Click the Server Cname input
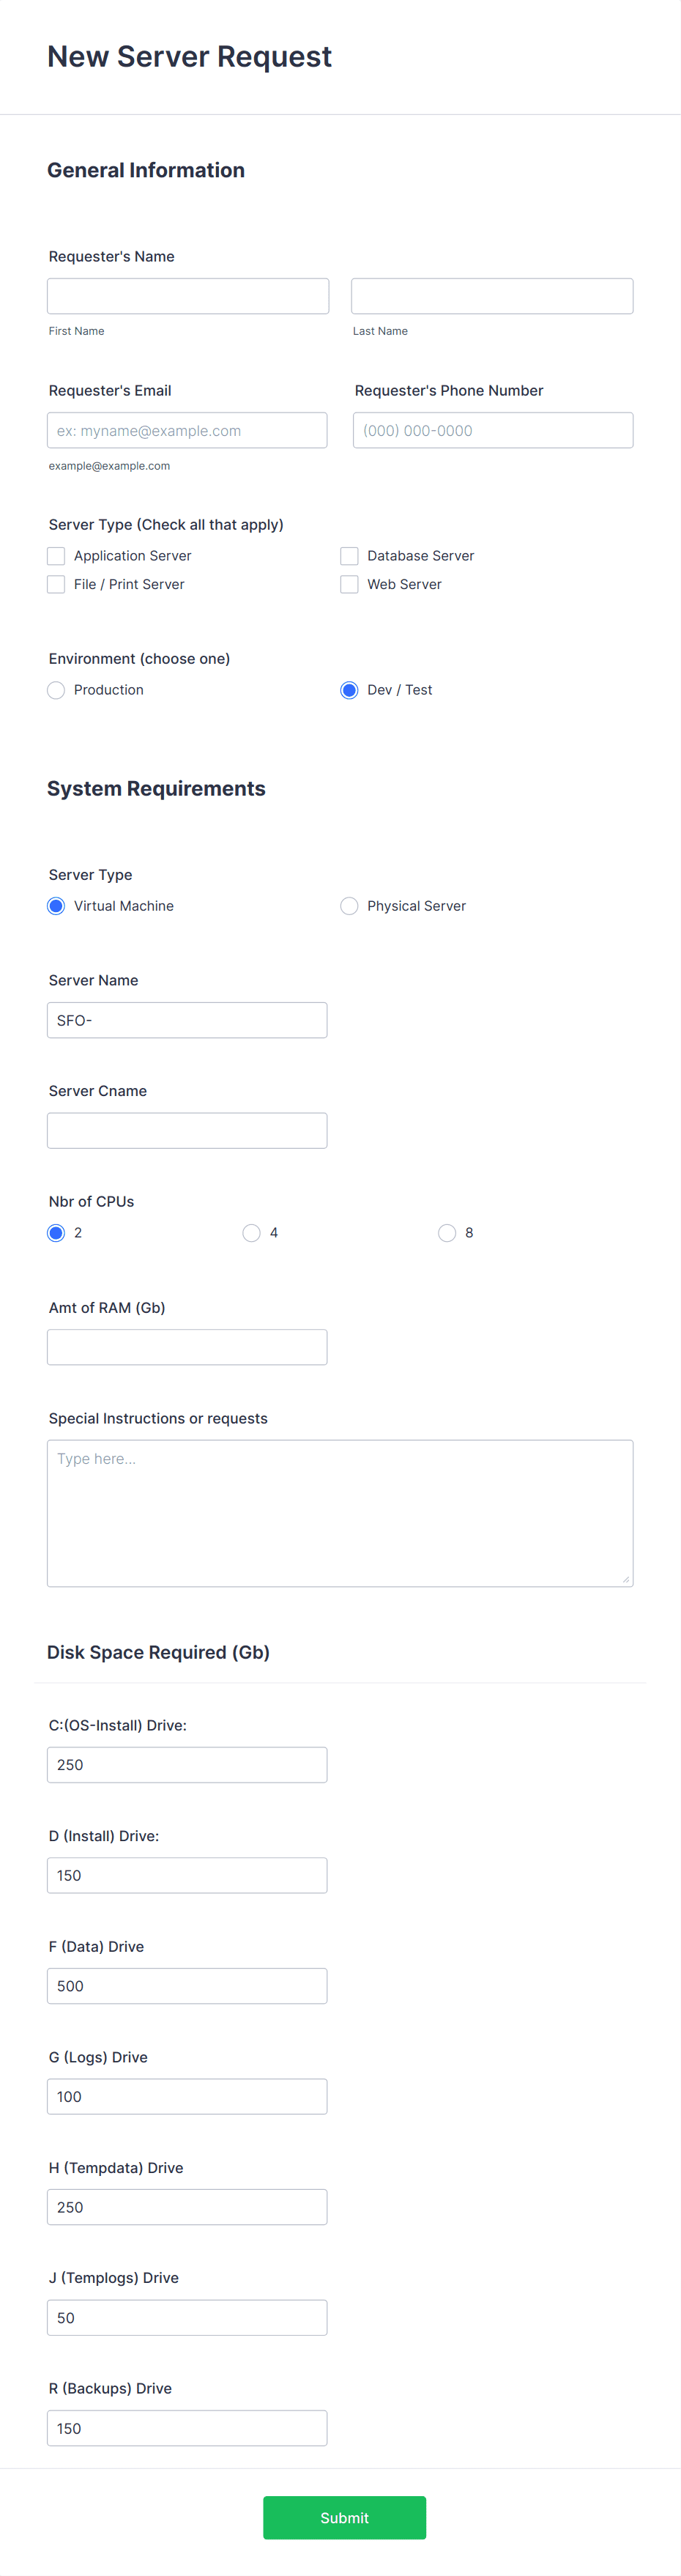Viewport: 681px width, 2576px height. [187, 1130]
